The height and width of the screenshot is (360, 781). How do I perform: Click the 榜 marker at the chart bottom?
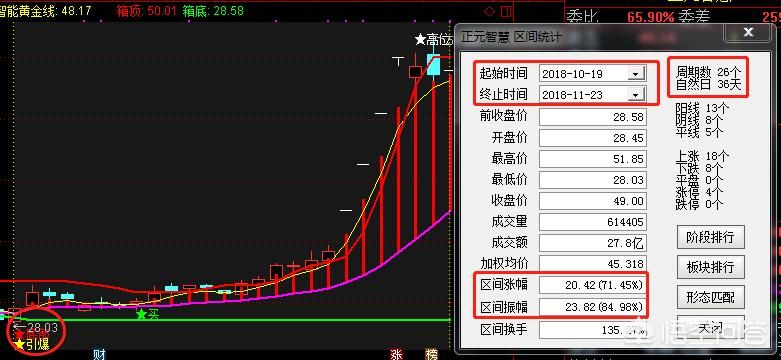[x=431, y=355]
